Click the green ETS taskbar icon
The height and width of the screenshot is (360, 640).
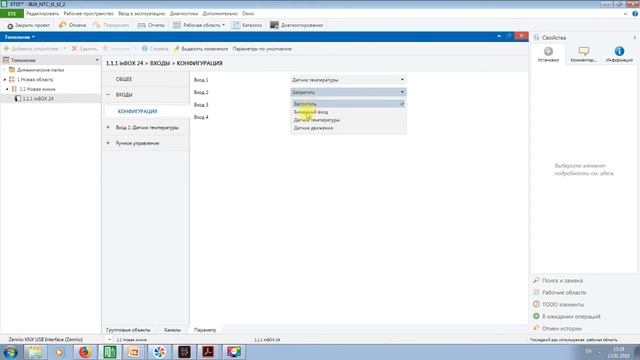[x=109, y=352]
